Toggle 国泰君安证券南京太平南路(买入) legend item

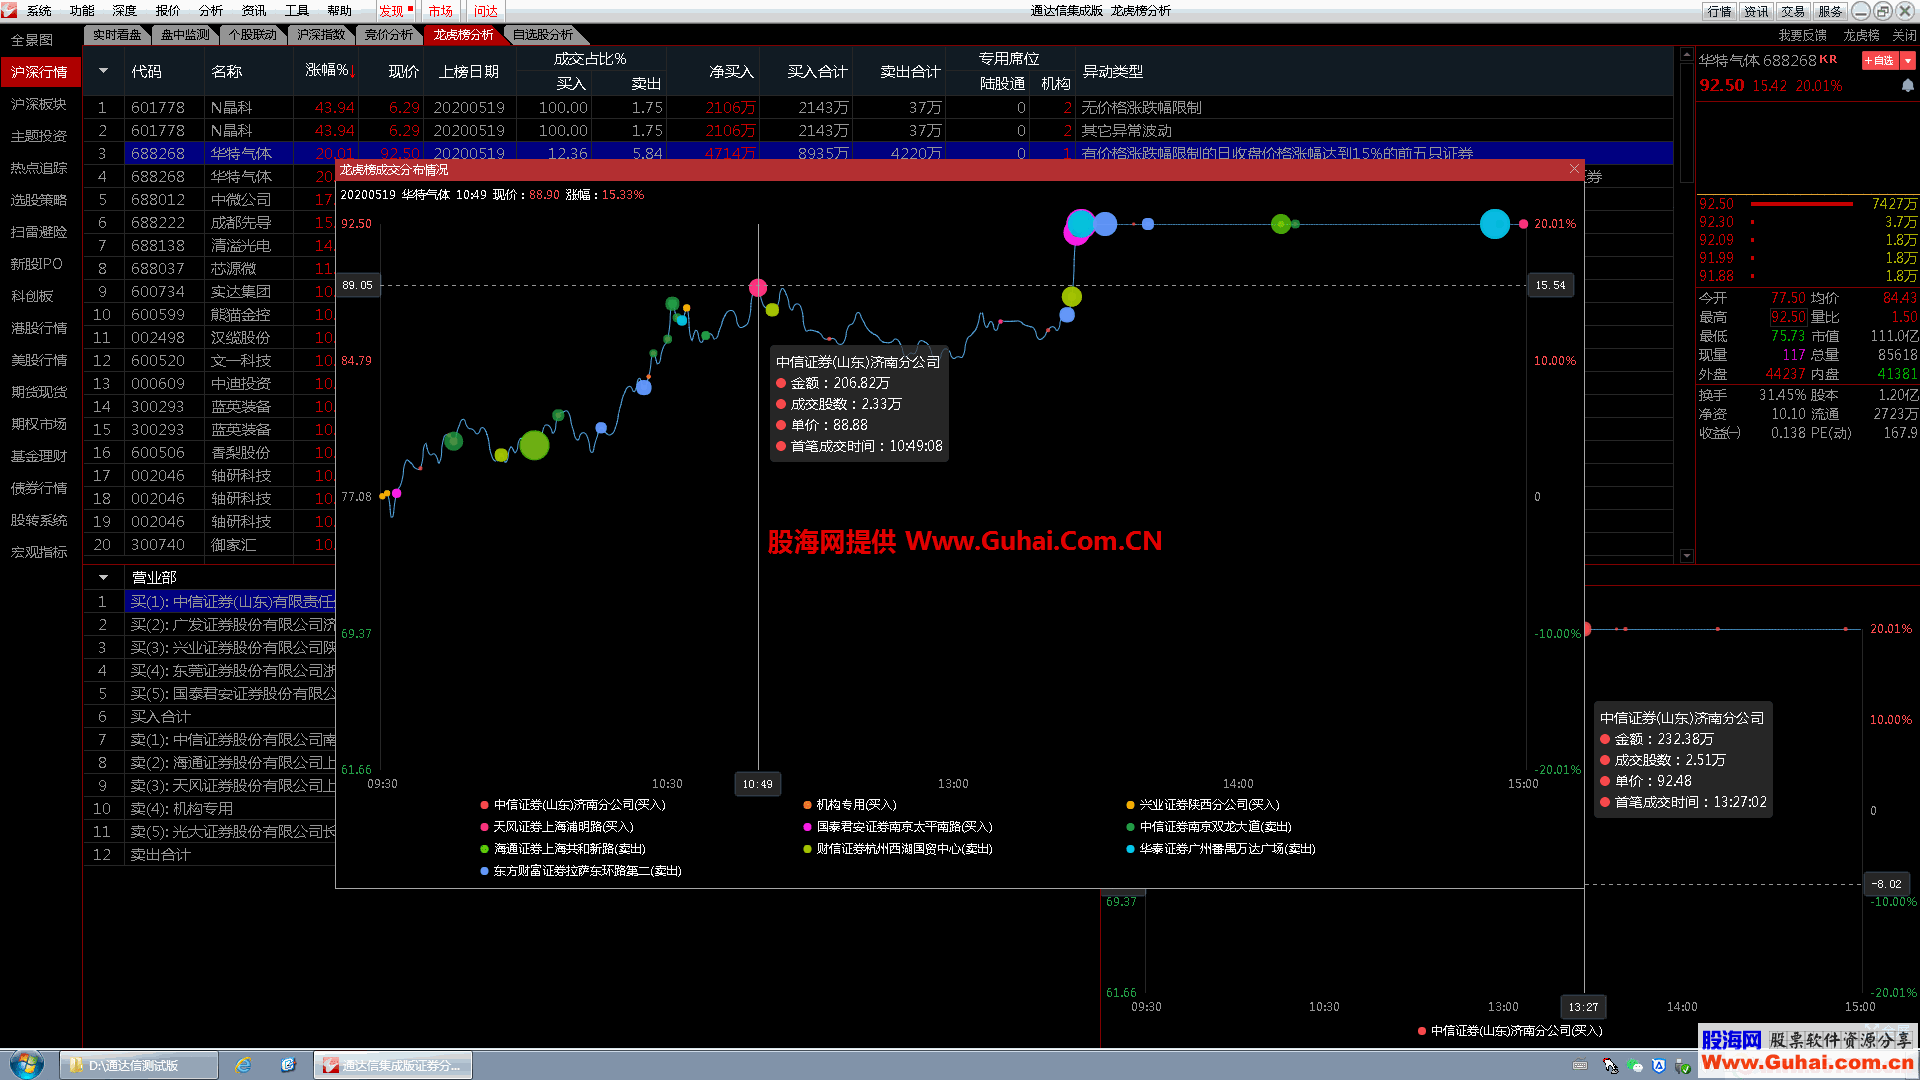coord(898,826)
